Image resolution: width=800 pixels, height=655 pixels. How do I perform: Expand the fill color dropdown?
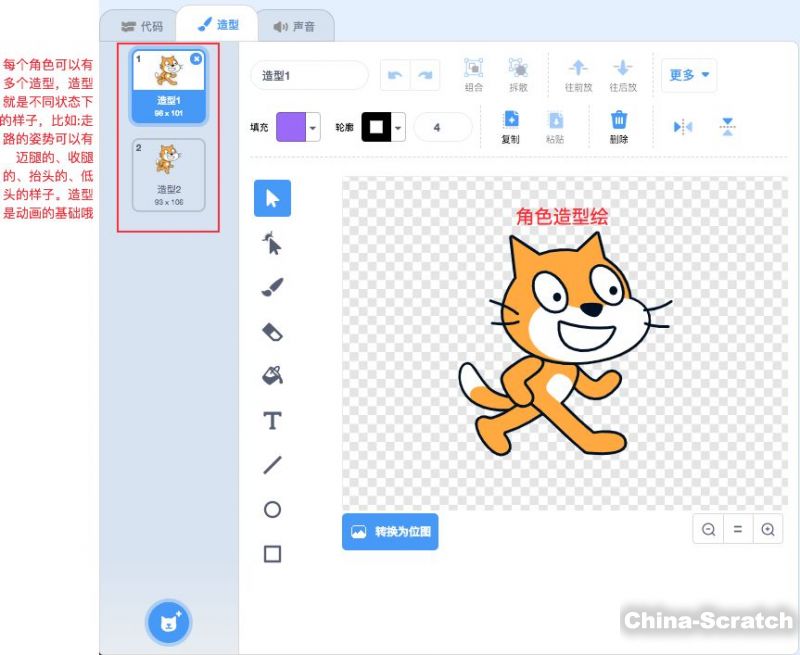coord(313,127)
